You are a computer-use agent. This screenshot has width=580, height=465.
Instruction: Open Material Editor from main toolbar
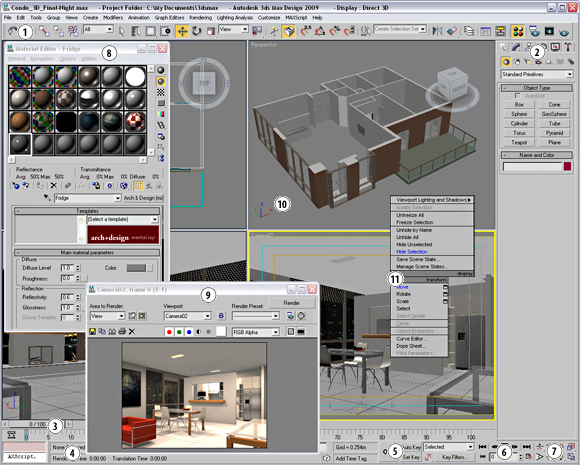[518, 31]
